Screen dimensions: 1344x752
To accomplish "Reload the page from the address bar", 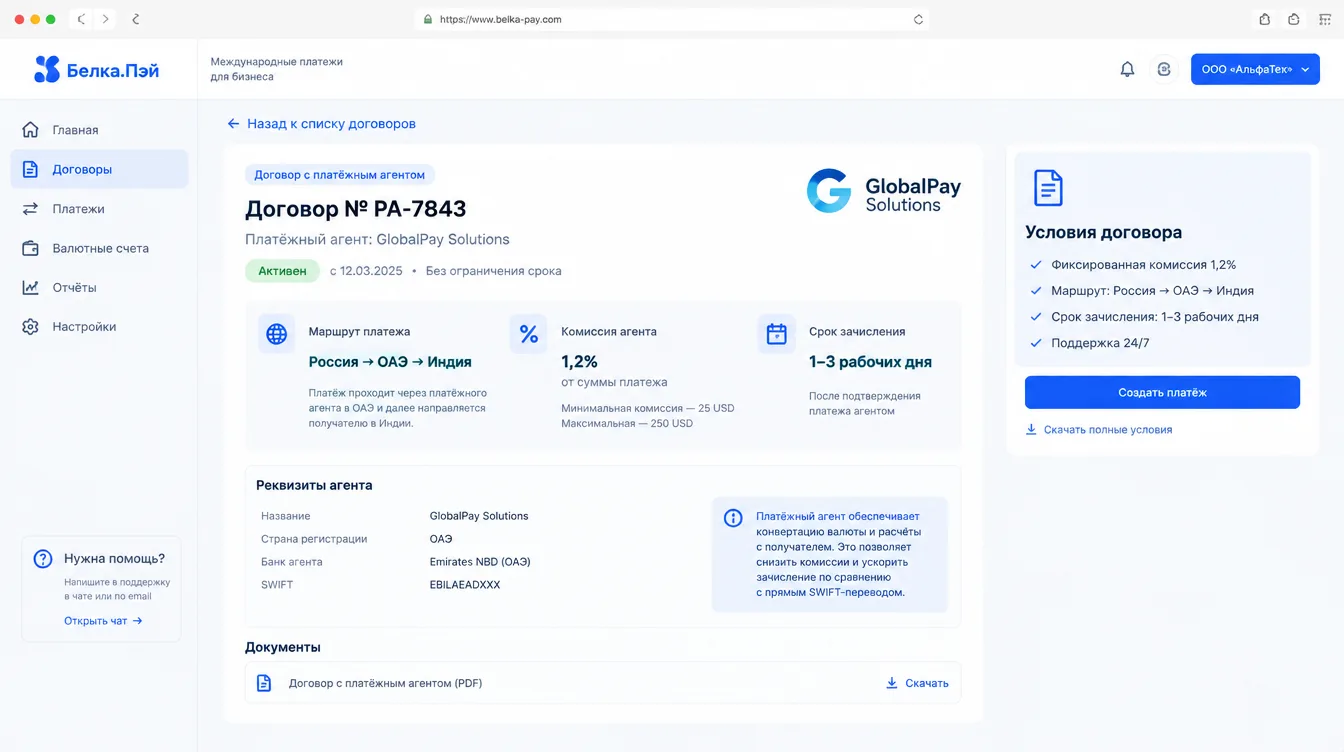I will (918, 19).
